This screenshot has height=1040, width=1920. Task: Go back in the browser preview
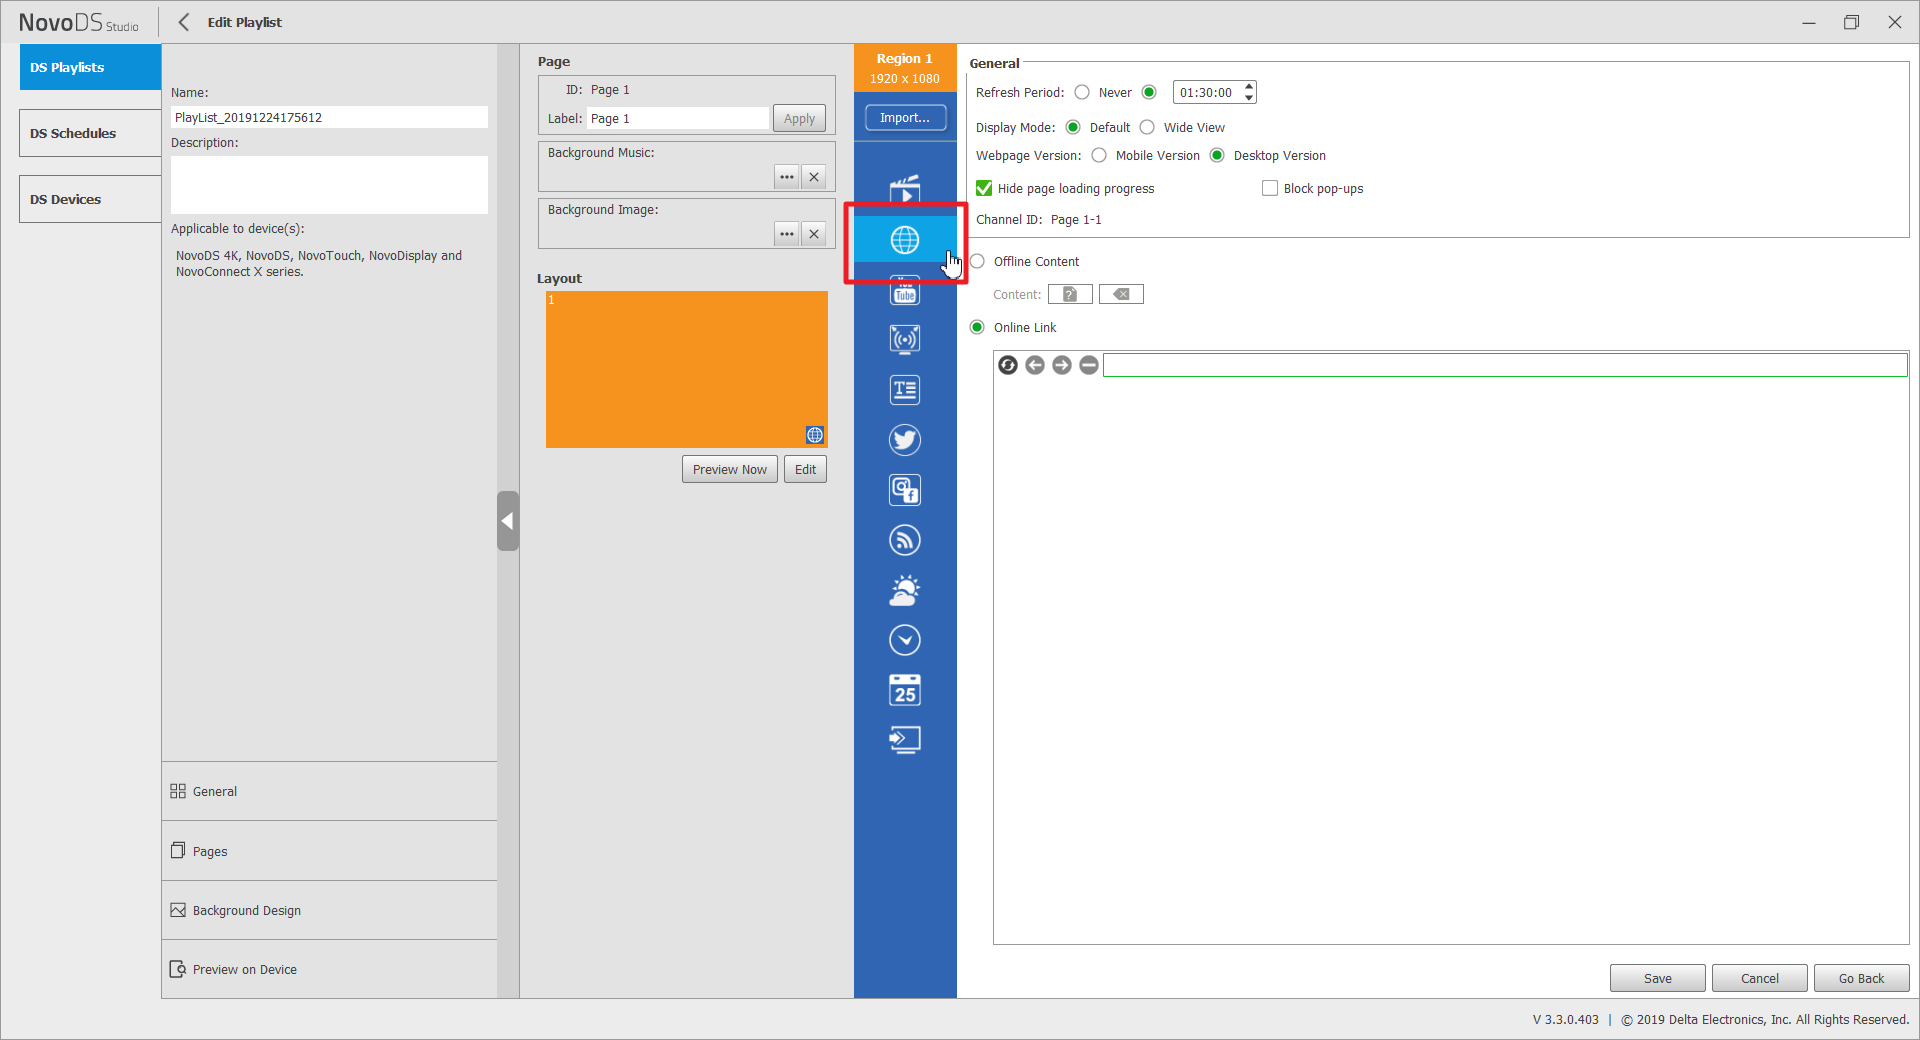1035,365
